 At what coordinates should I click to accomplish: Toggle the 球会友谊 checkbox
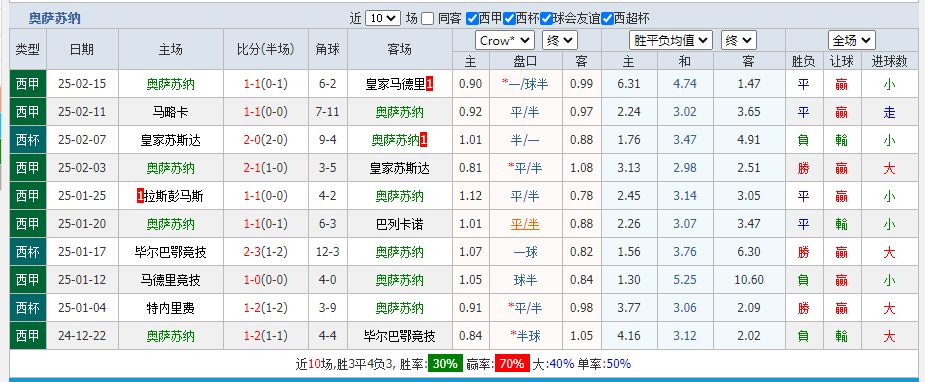tap(547, 18)
